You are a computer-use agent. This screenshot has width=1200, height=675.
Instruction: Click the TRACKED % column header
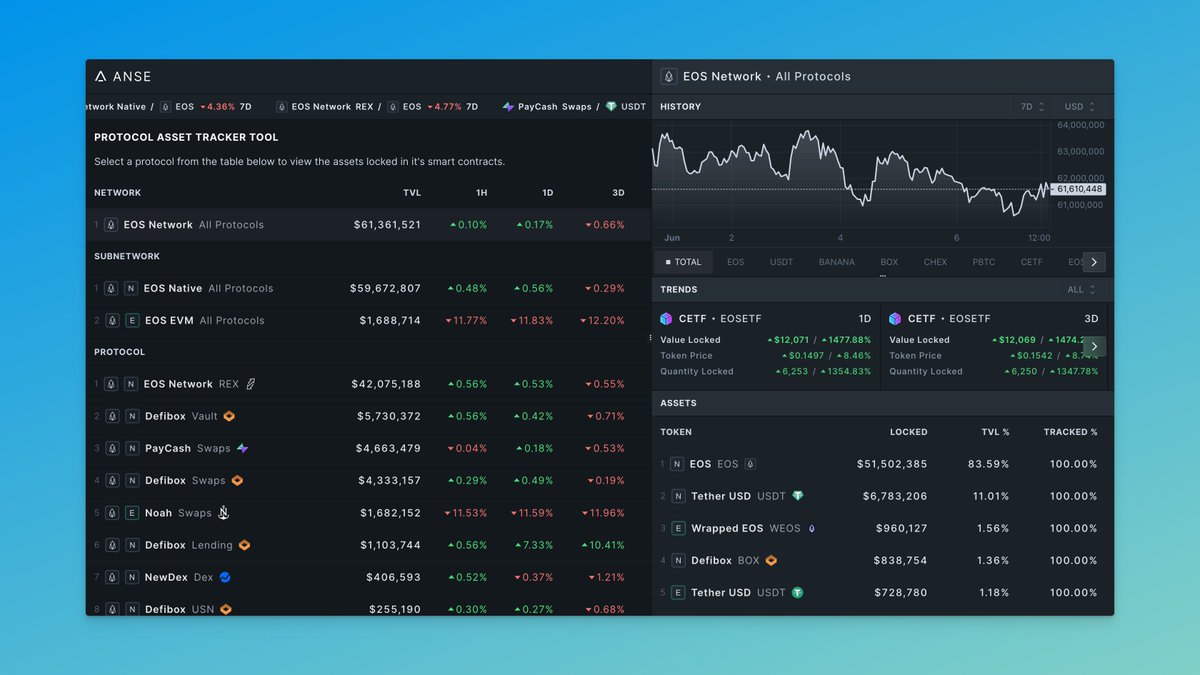1071,432
